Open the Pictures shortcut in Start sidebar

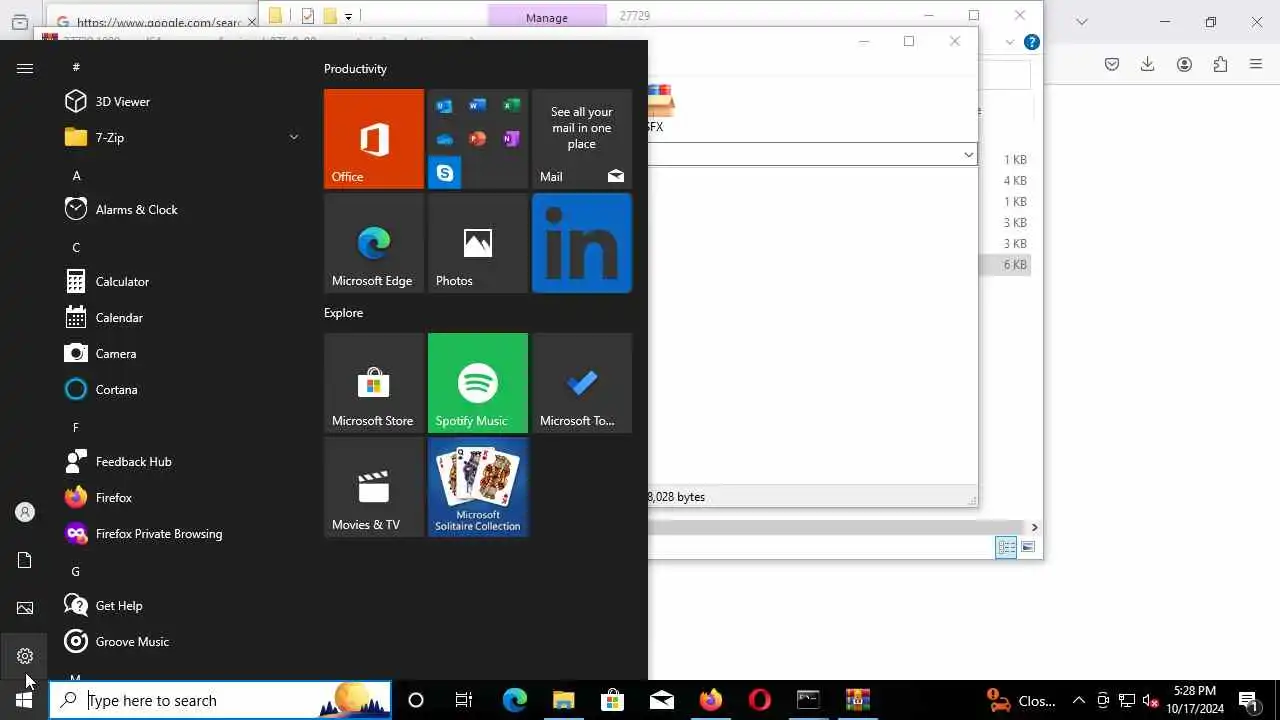click(25, 608)
